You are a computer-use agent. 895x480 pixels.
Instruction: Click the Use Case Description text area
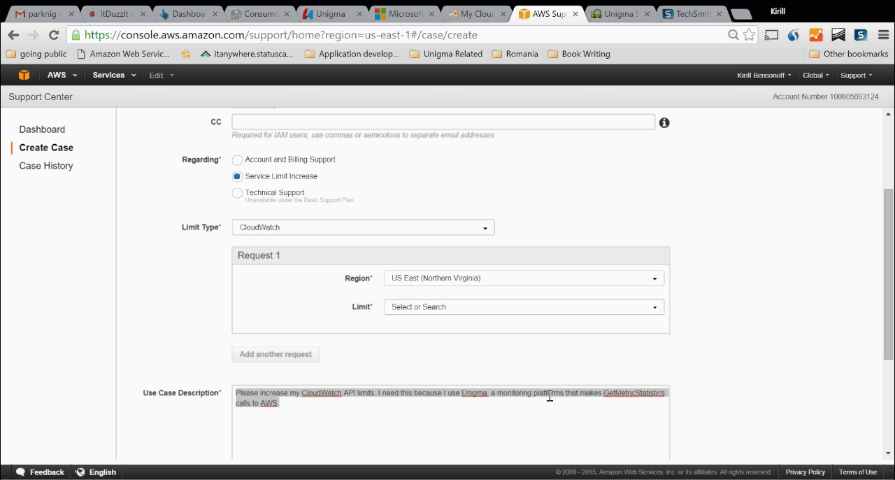[x=451, y=423]
